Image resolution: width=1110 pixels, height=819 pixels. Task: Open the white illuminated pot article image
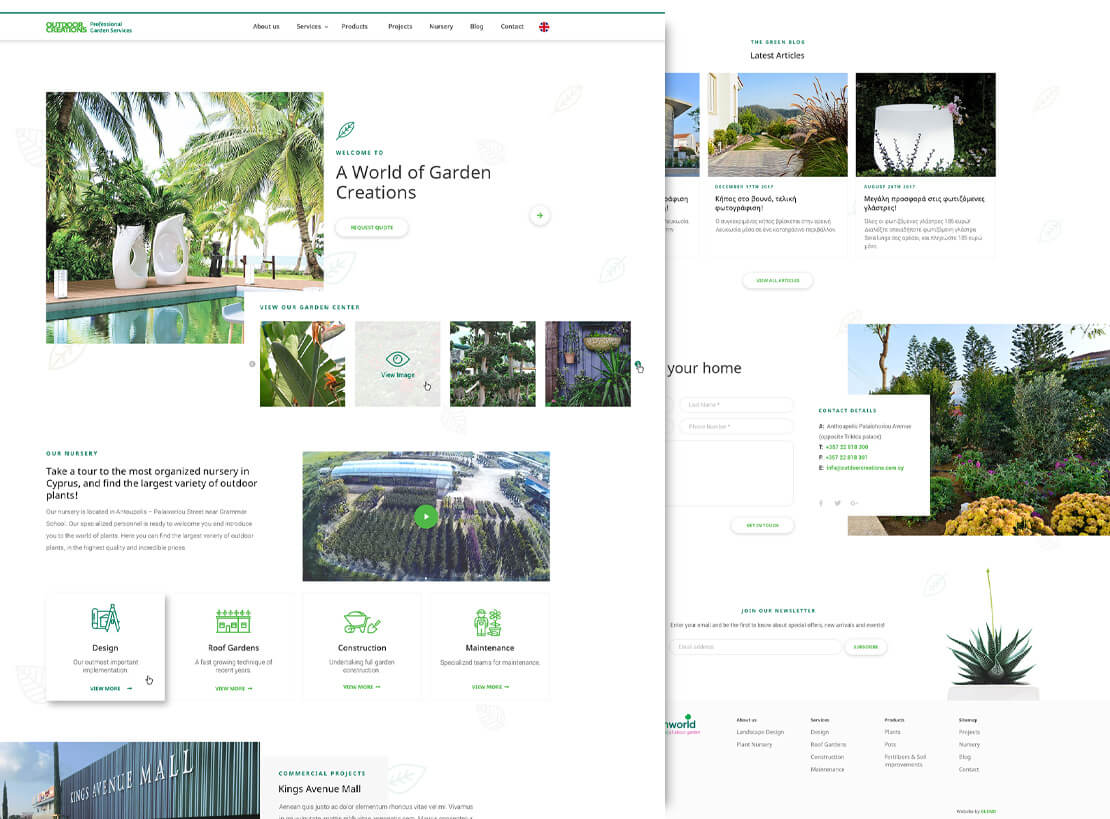pyautogui.click(x=925, y=125)
